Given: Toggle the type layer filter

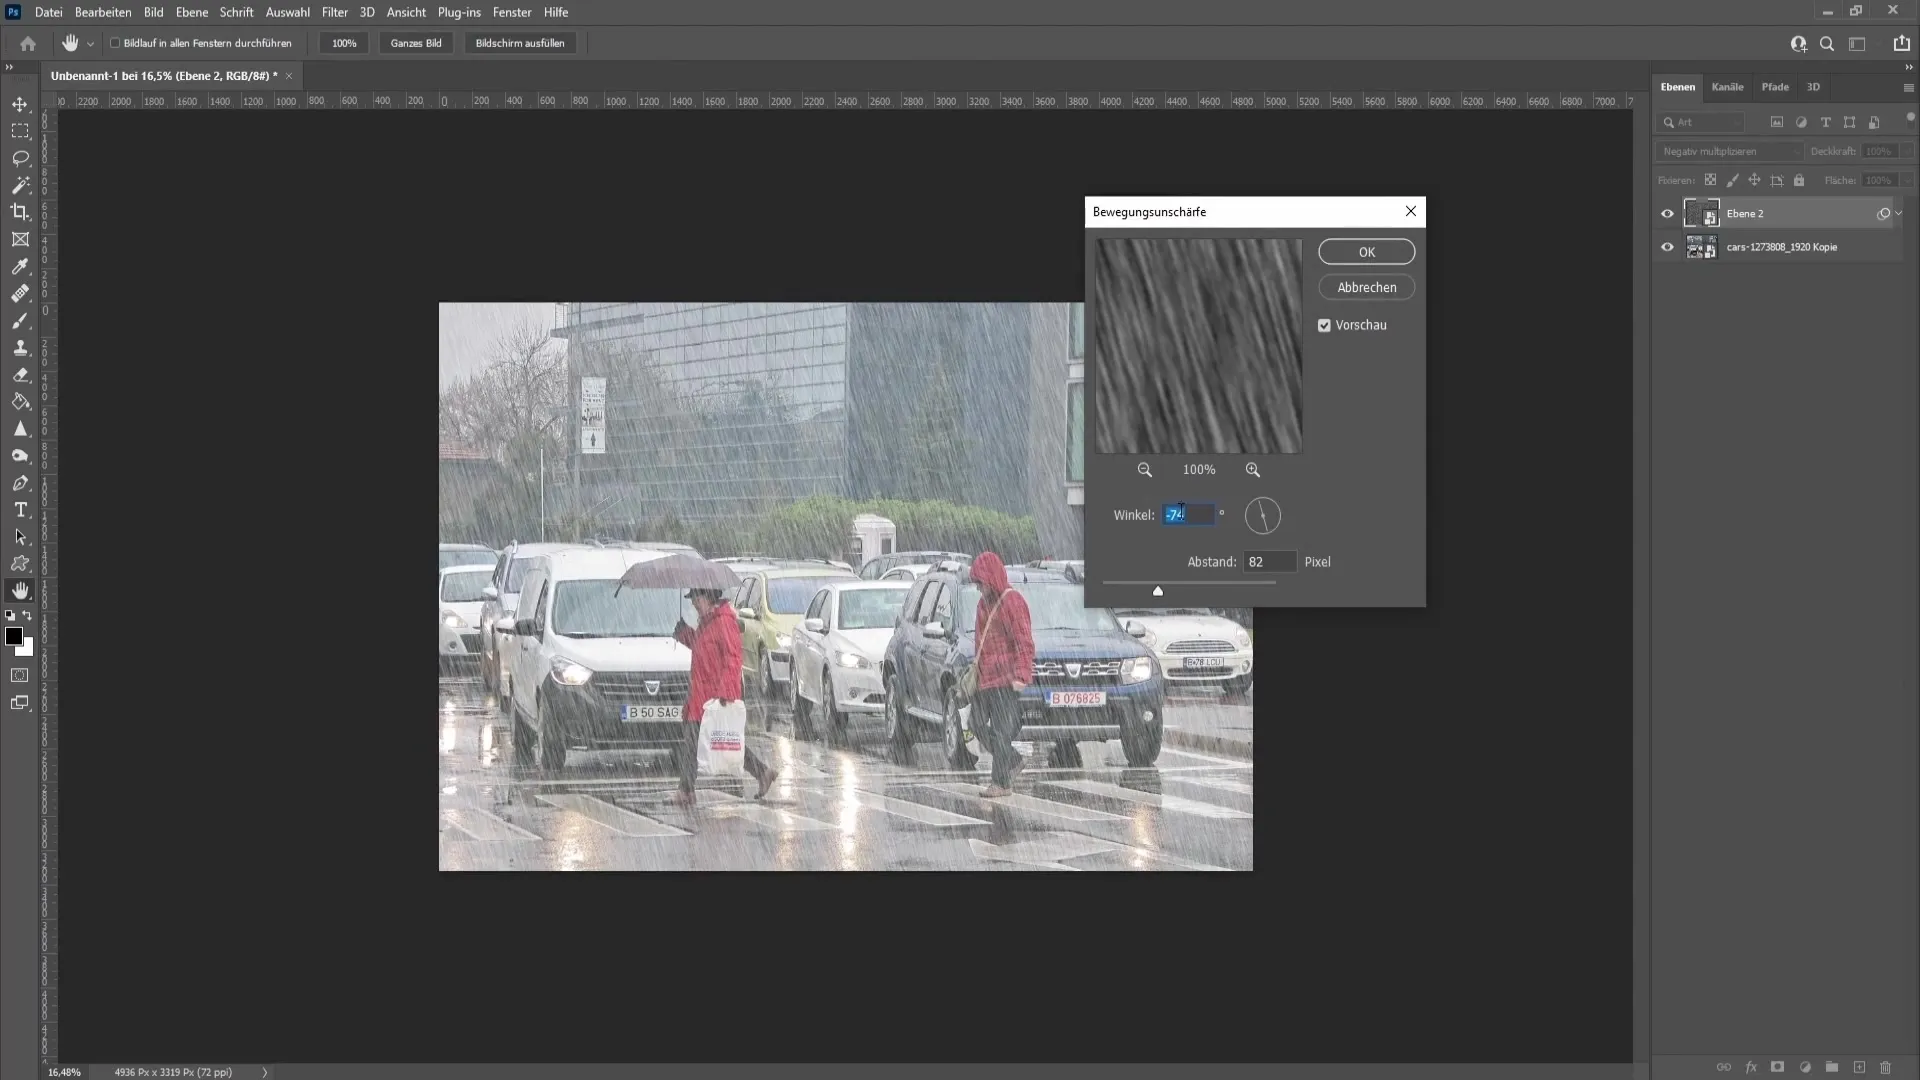Looking at the screenshot, I should pyautogui.click(x=1825, y=122).
